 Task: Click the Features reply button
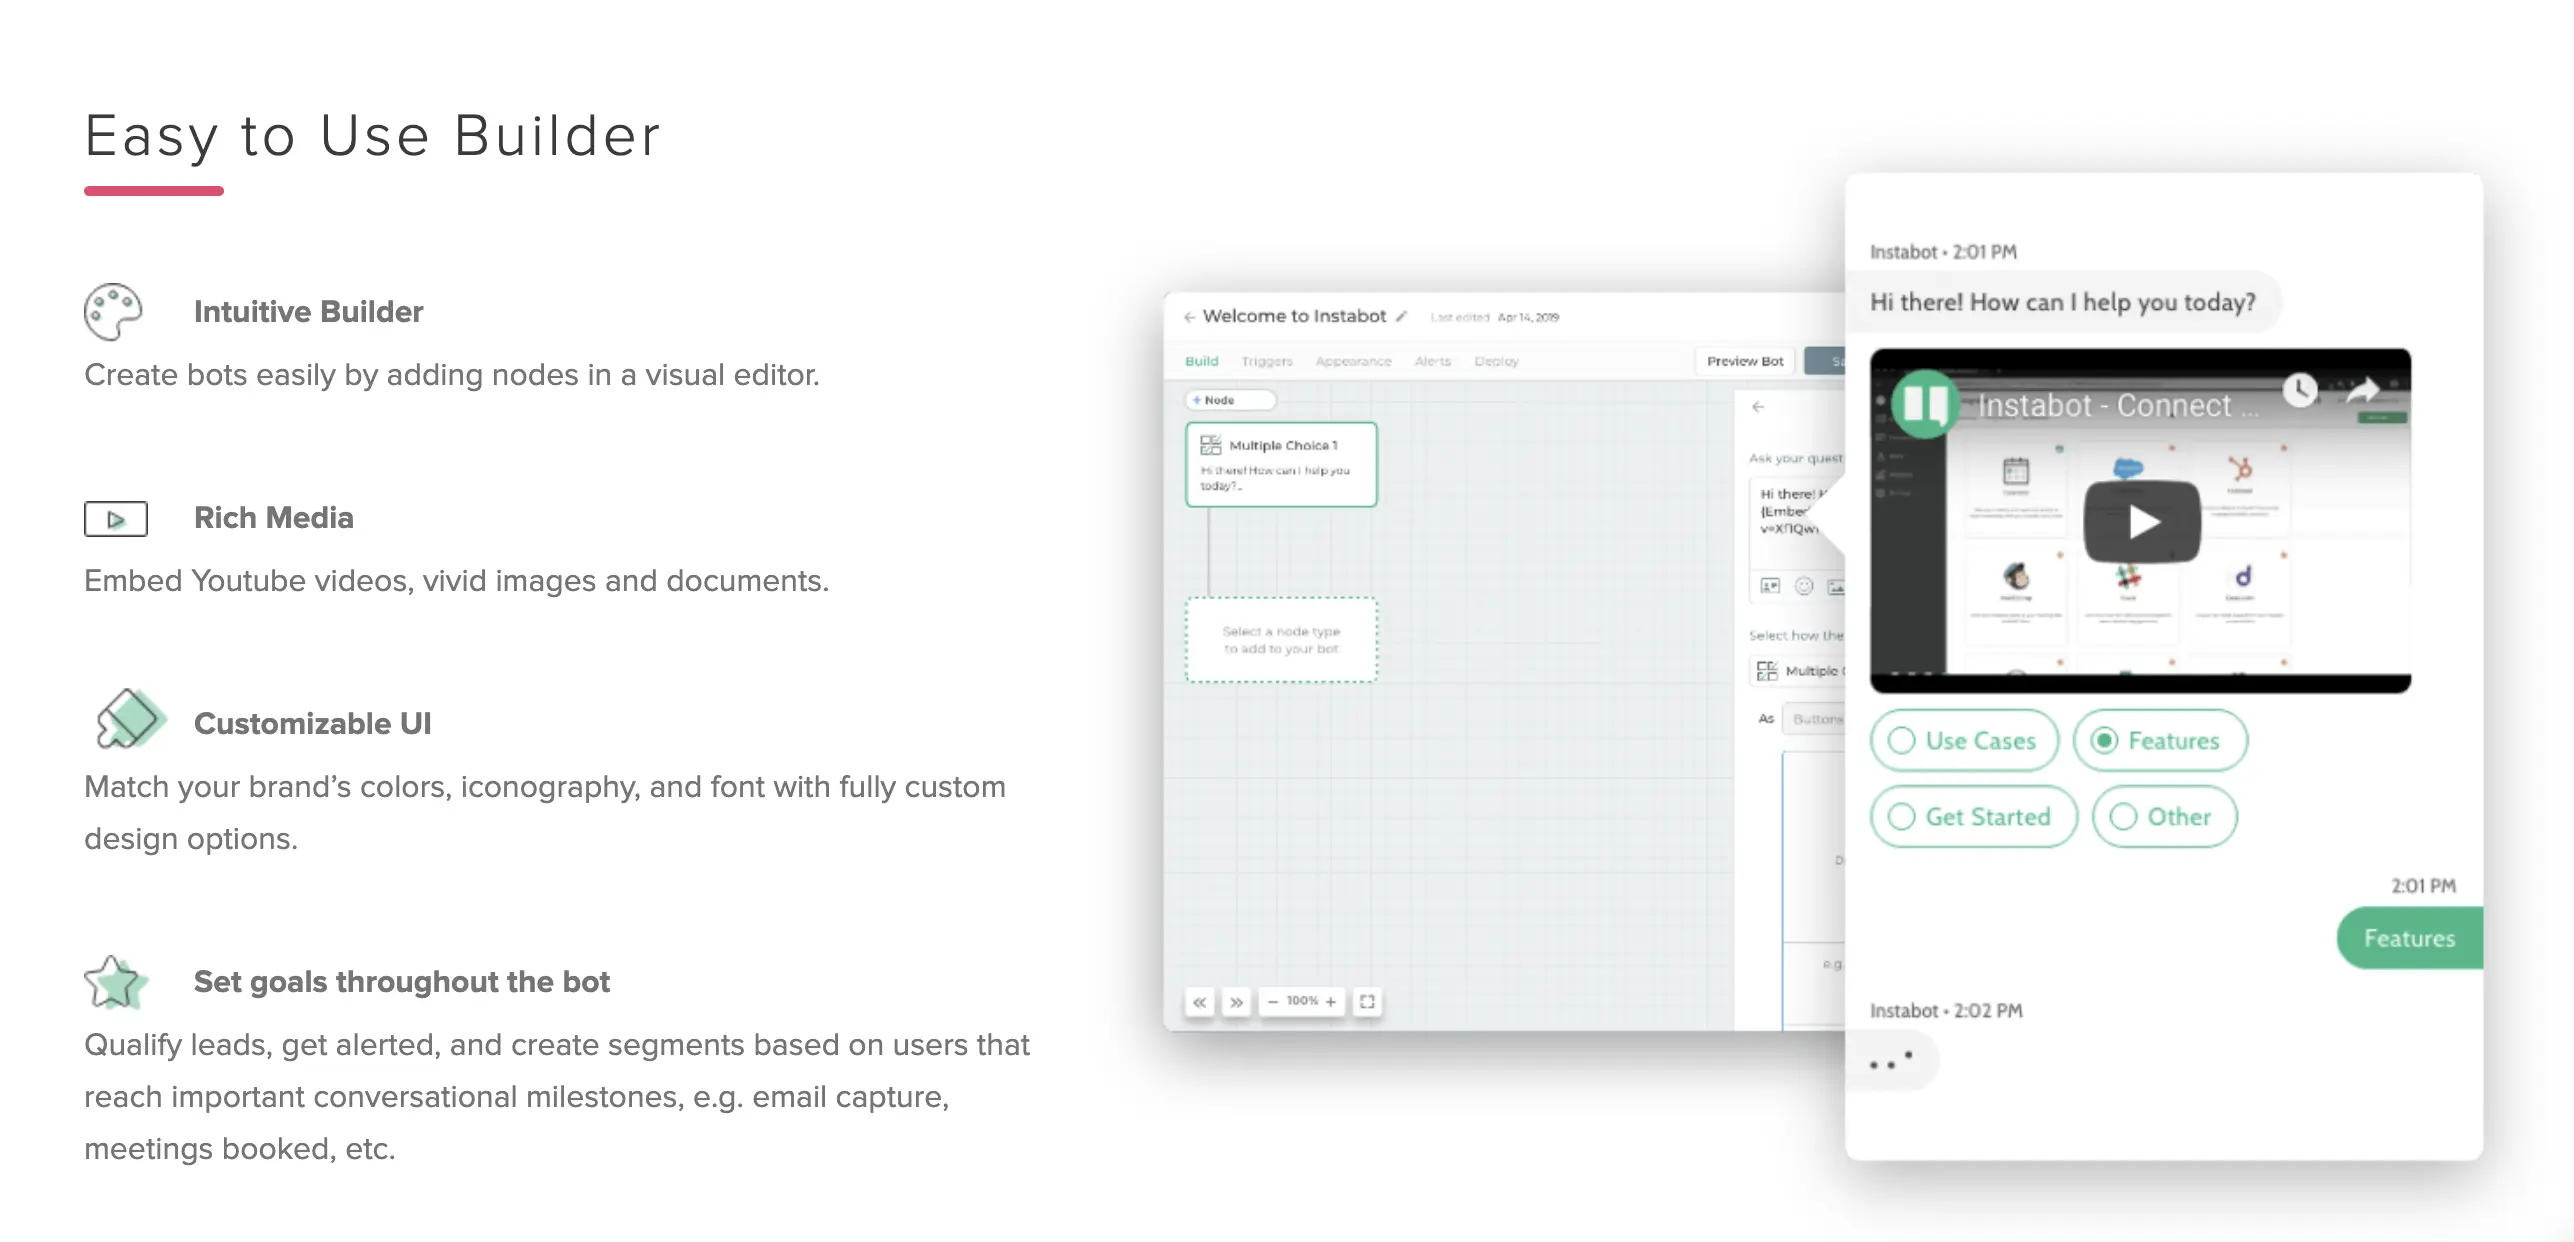point(2408,937)
